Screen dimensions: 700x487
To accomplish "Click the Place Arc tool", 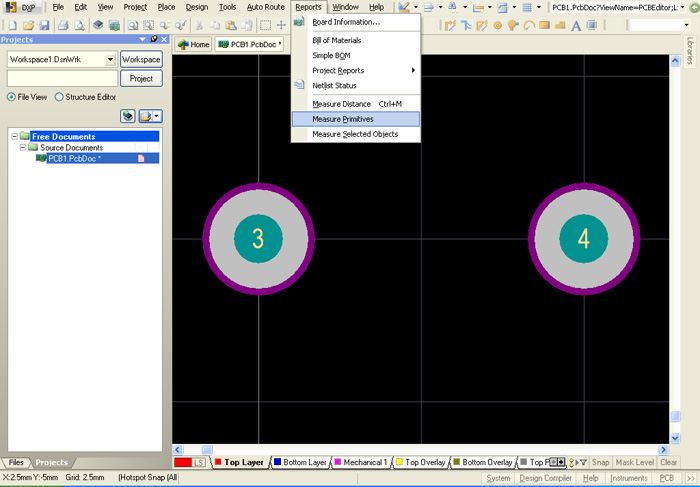I will coord(531,25).
